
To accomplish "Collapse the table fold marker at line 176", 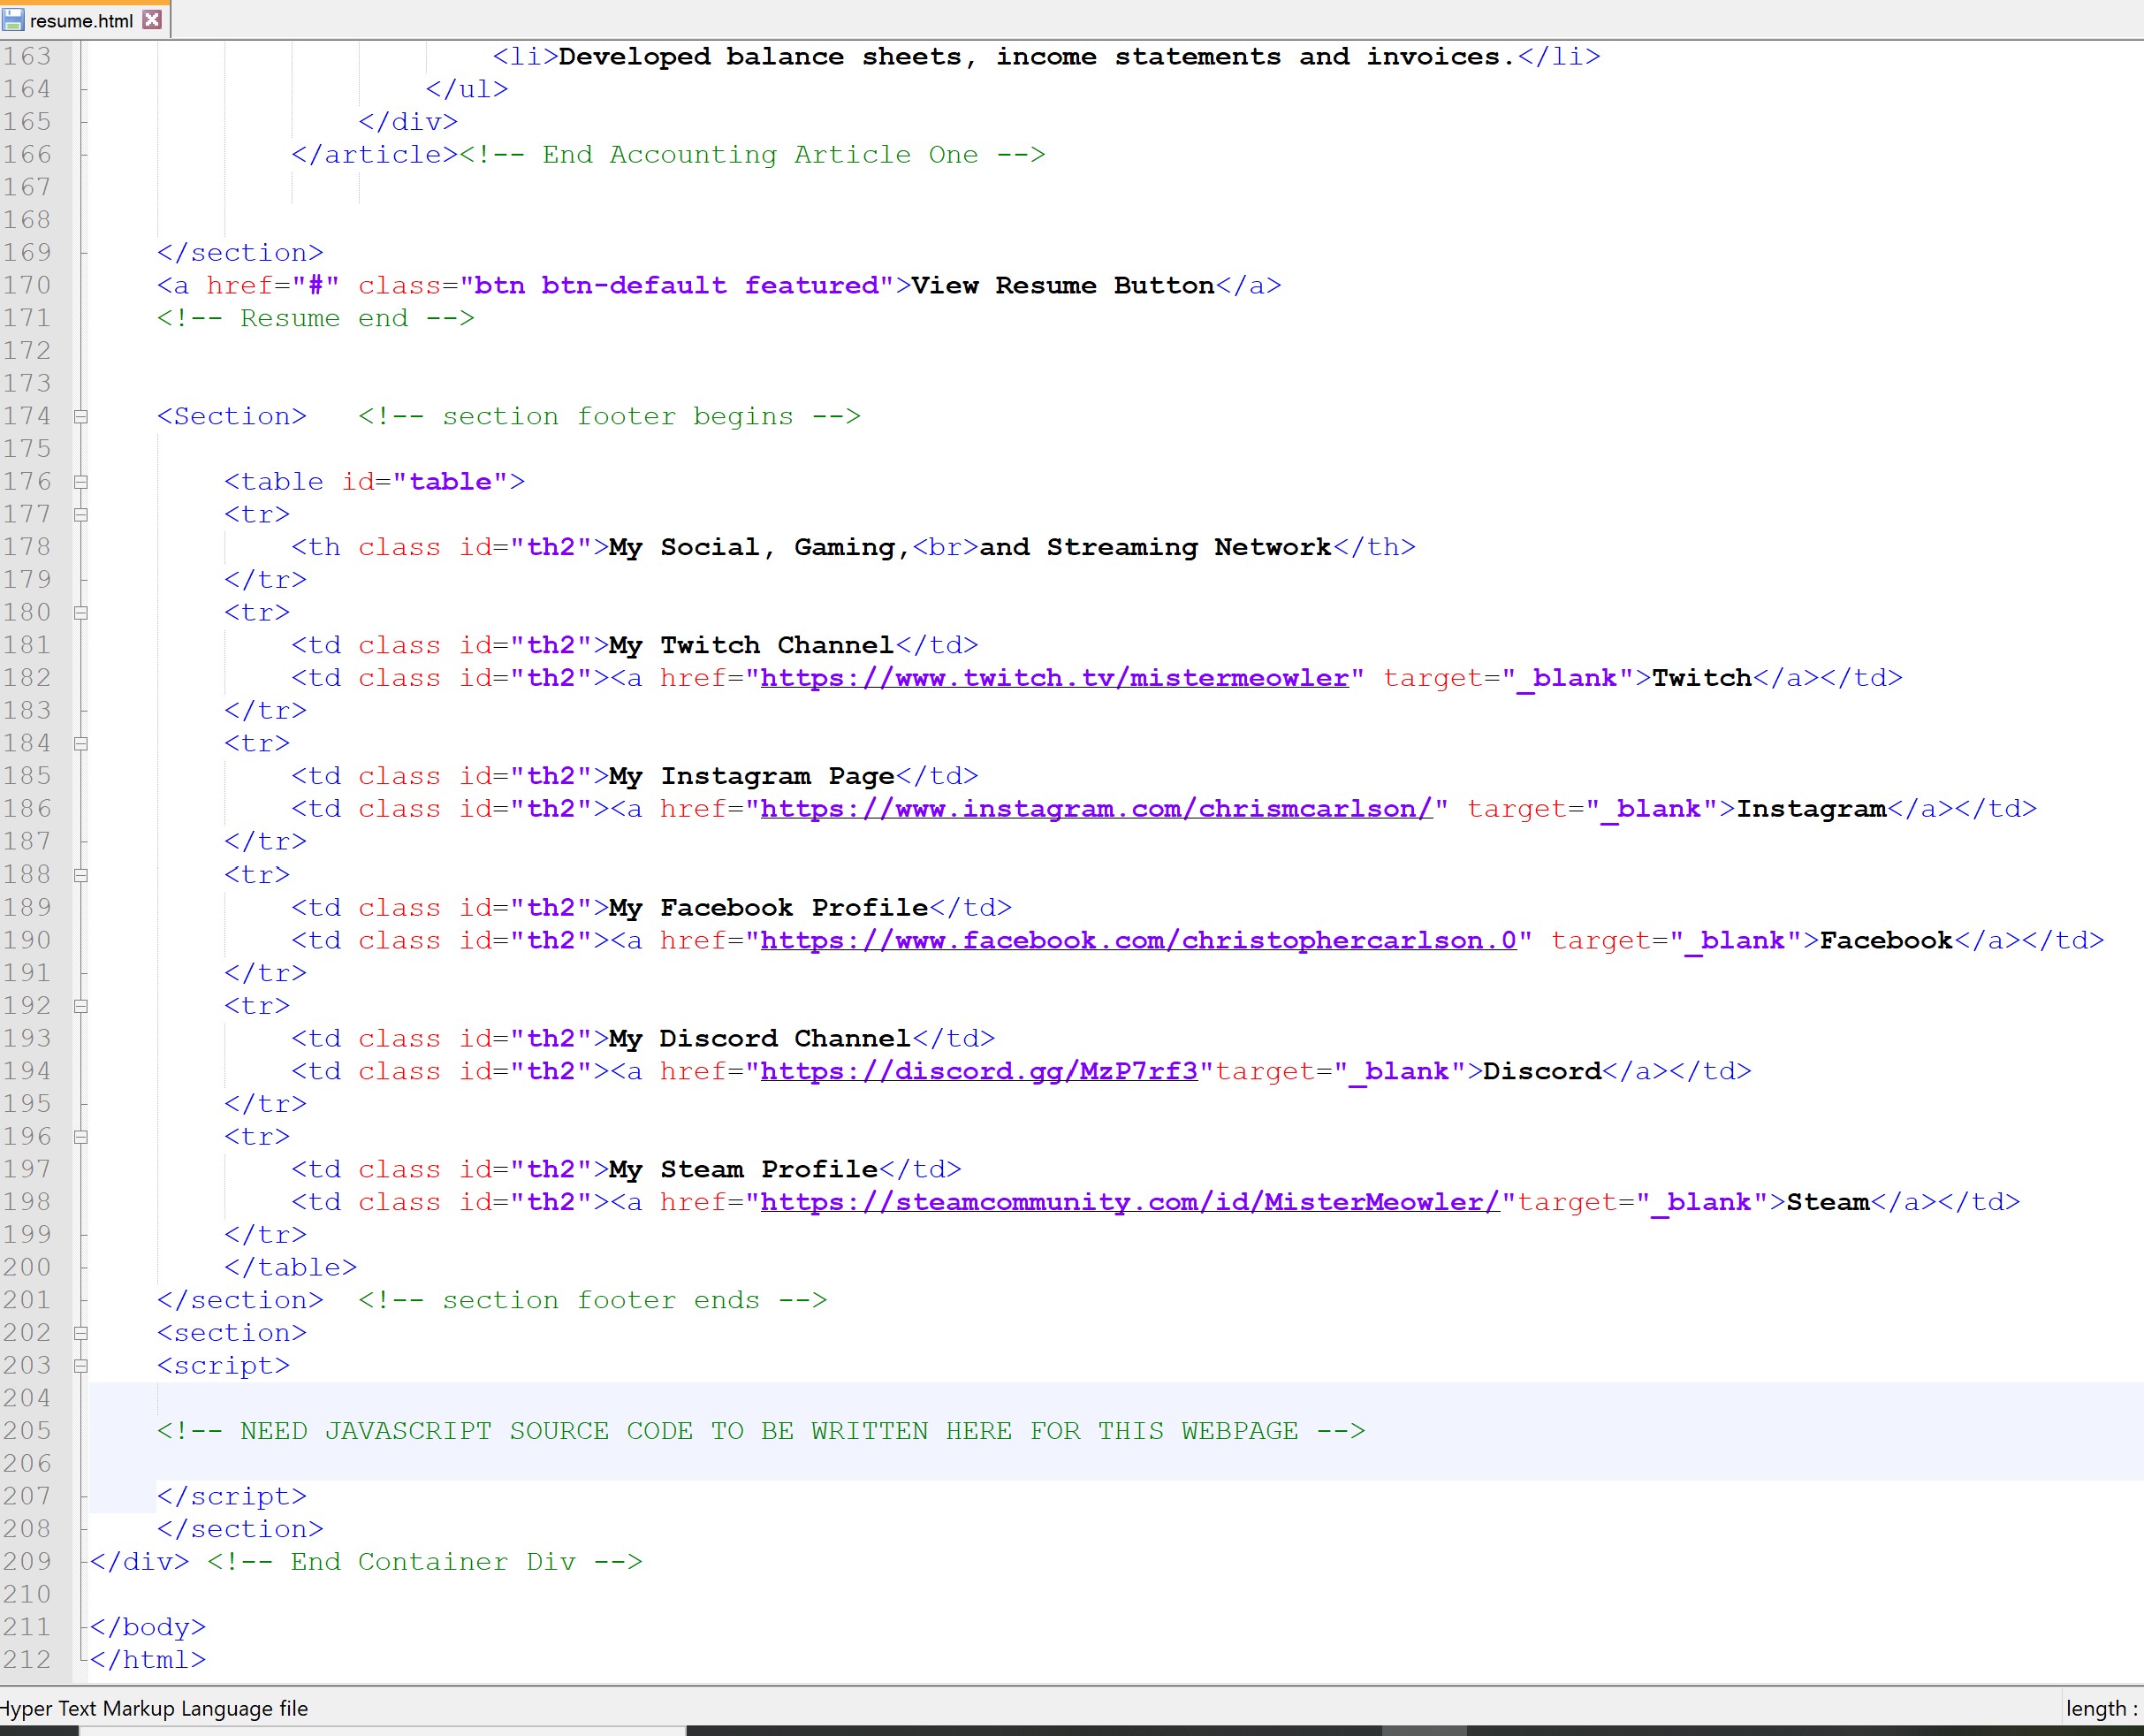I will (81, 482).
